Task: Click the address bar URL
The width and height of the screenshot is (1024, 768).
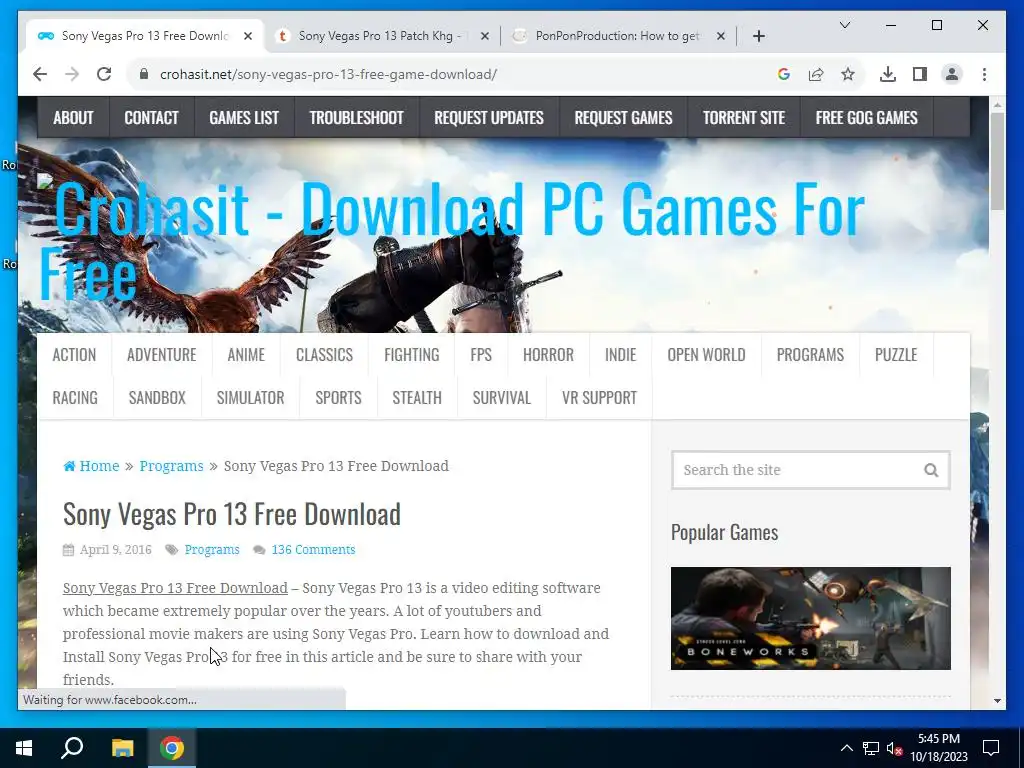Action: pyautogui.click(x=328, y=74)
